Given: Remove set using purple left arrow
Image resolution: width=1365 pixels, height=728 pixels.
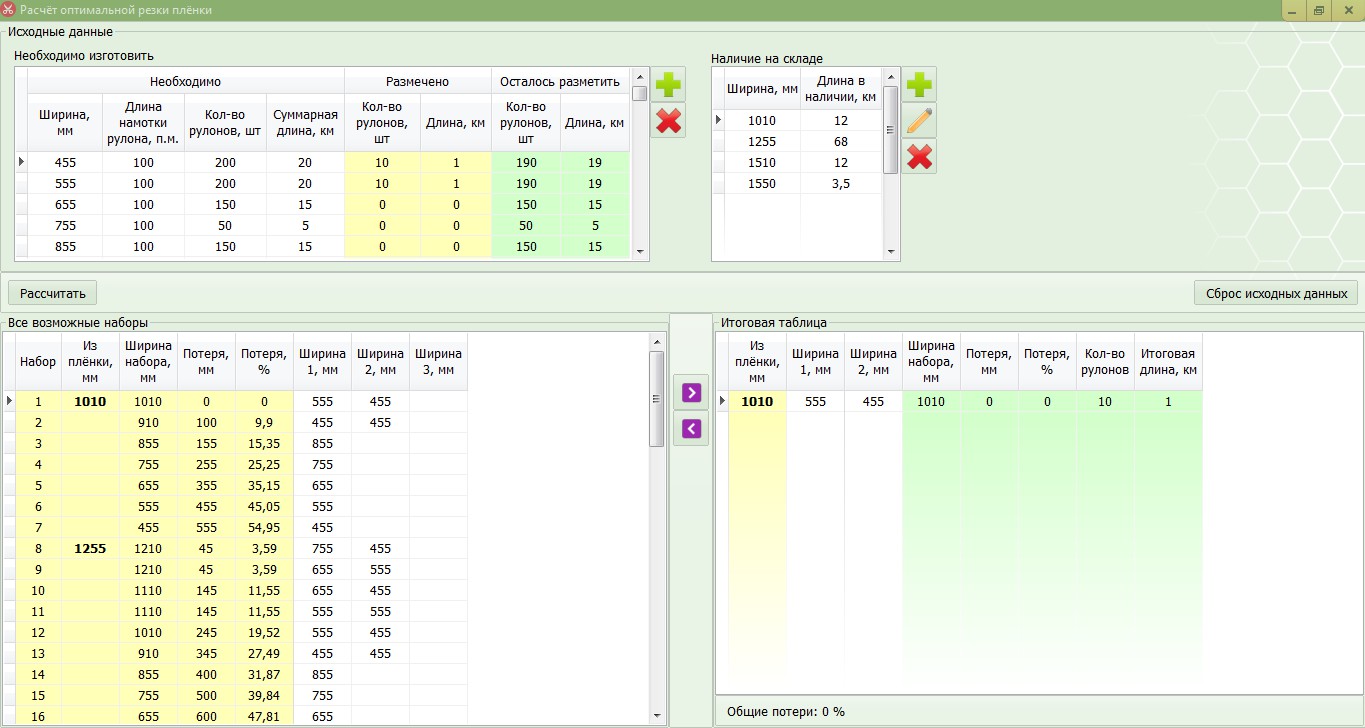Looking at the screenshot, I should tap(690, 429).
